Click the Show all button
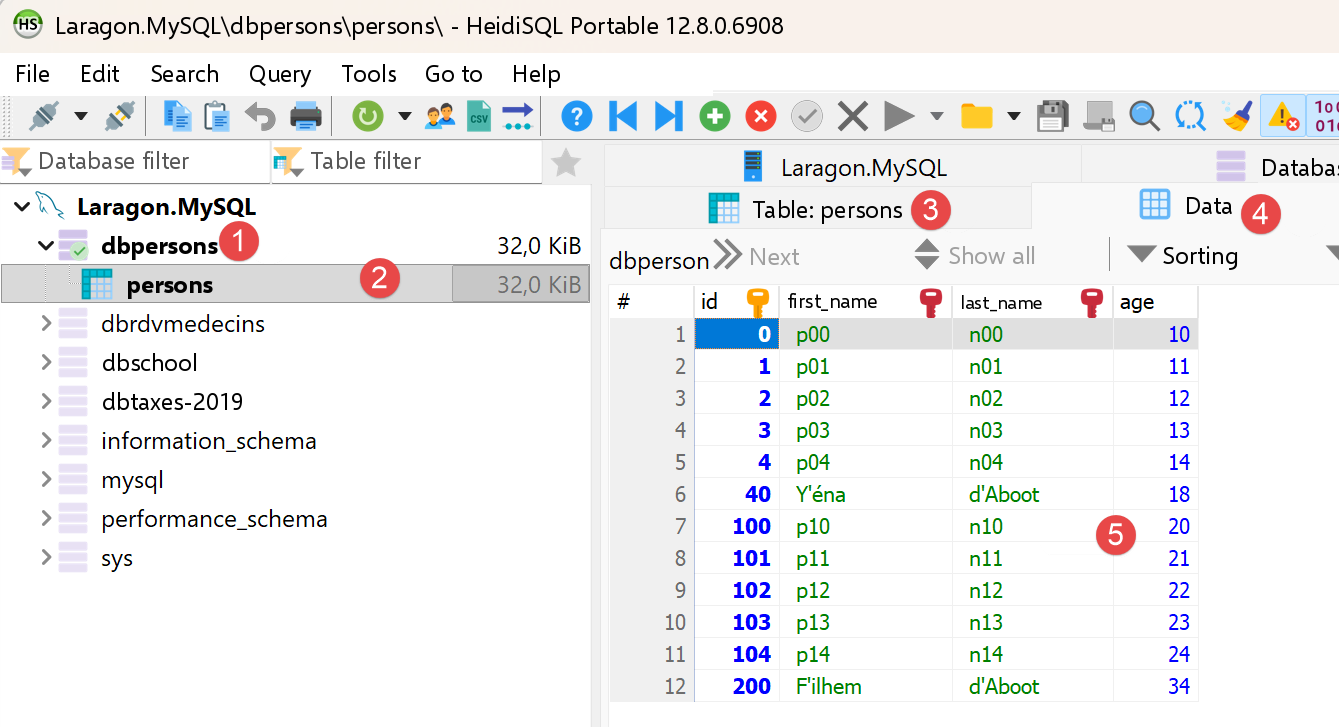 pos(974,256)
